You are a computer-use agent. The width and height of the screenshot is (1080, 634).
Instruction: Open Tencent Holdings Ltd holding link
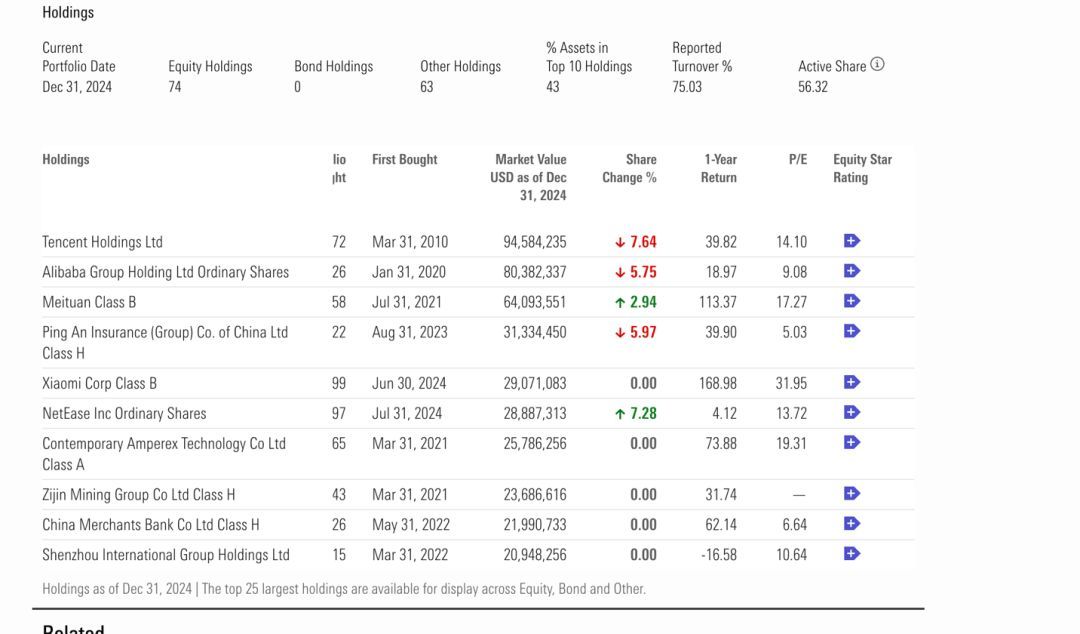click(x=102, y=242)
